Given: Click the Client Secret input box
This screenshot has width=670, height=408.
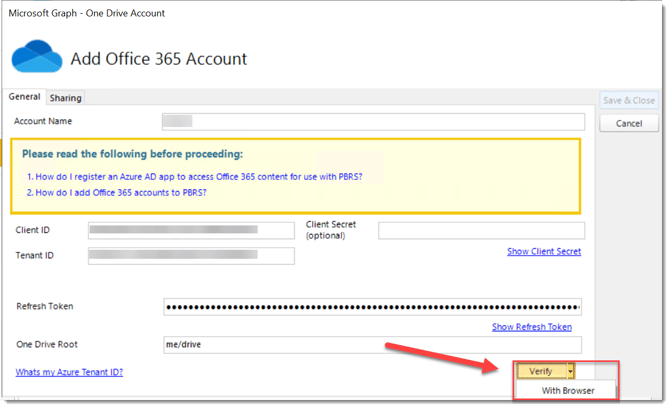Looking at the screenshot, I should (479, 231).
